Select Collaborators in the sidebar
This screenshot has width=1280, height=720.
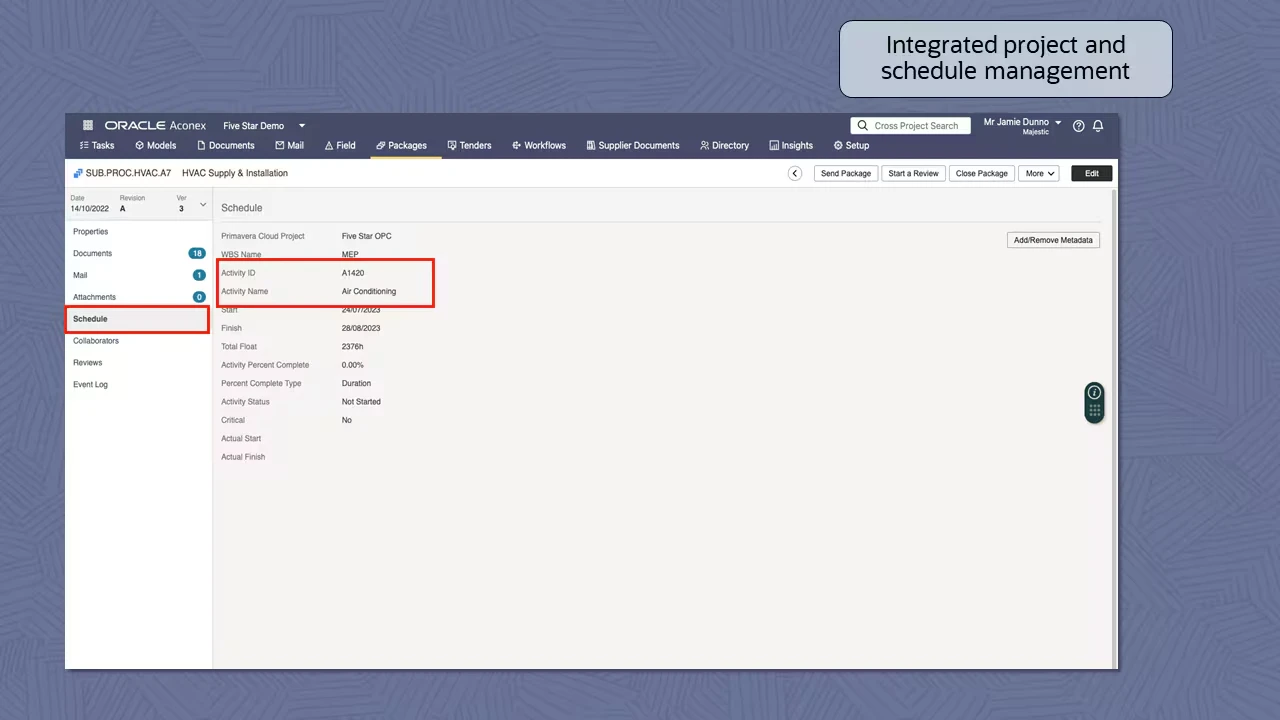tap(96, 341)
